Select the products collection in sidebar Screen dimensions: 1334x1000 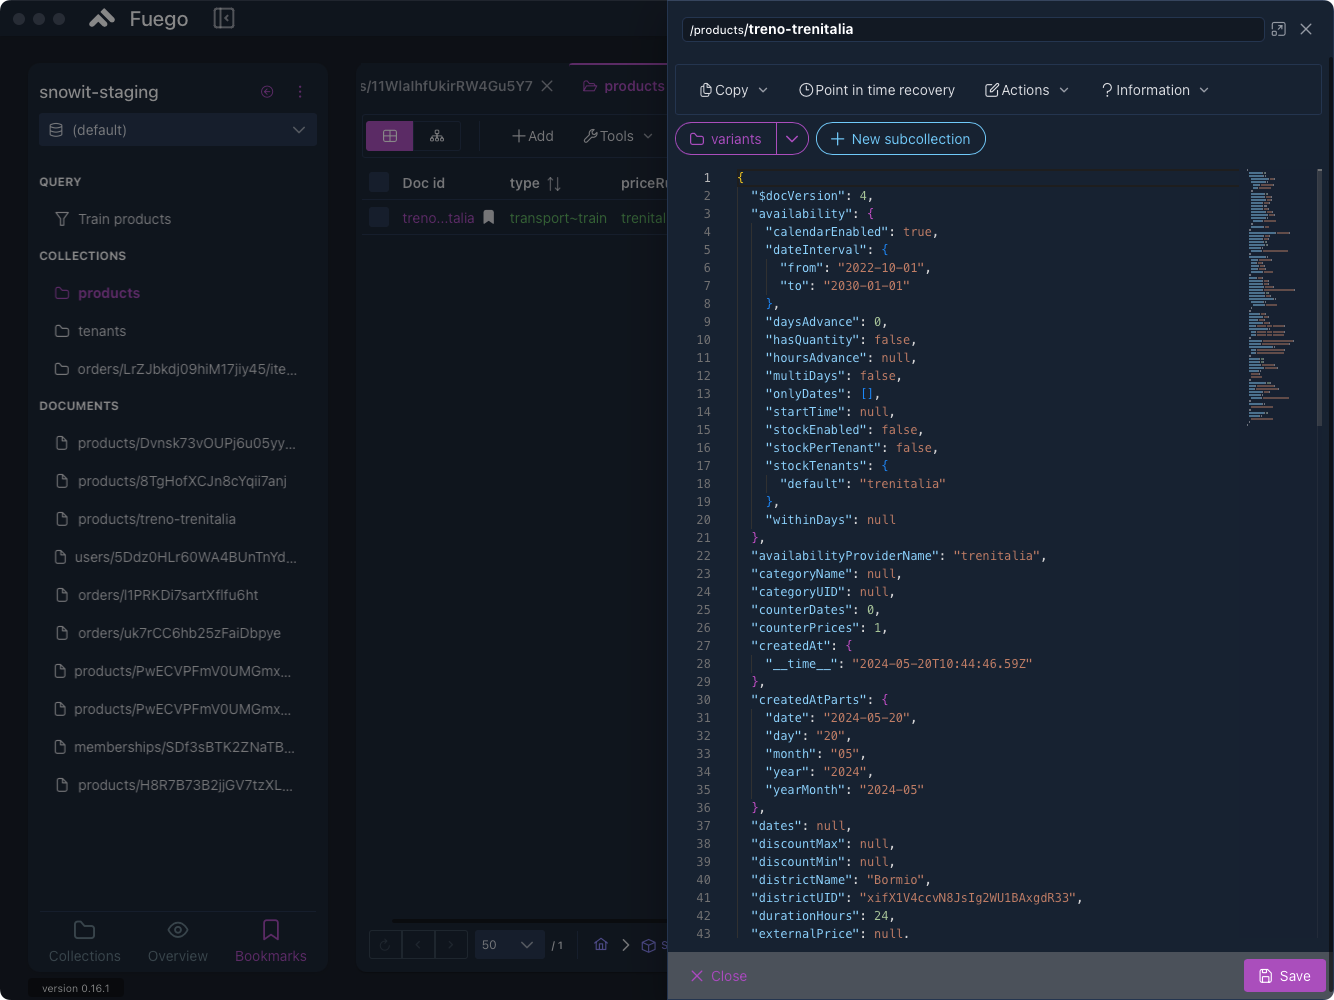pyautogui.click(x=108, y=293)
